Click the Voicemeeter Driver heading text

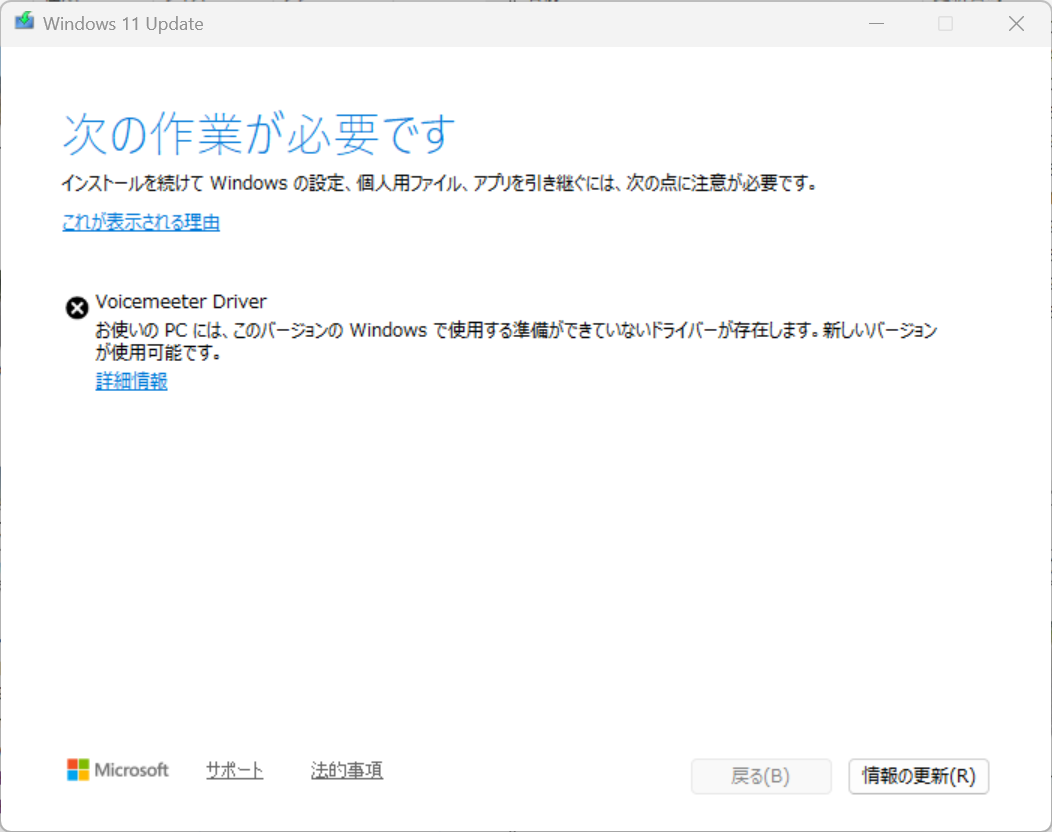coord(181,301)
